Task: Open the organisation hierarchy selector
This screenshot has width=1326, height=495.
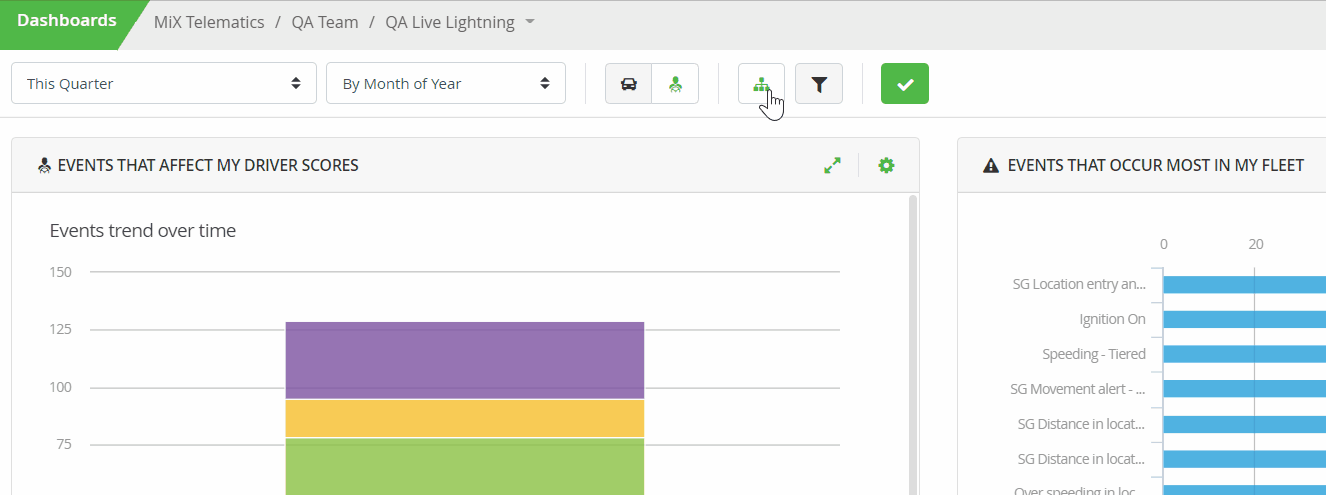Action: [762, 84]
